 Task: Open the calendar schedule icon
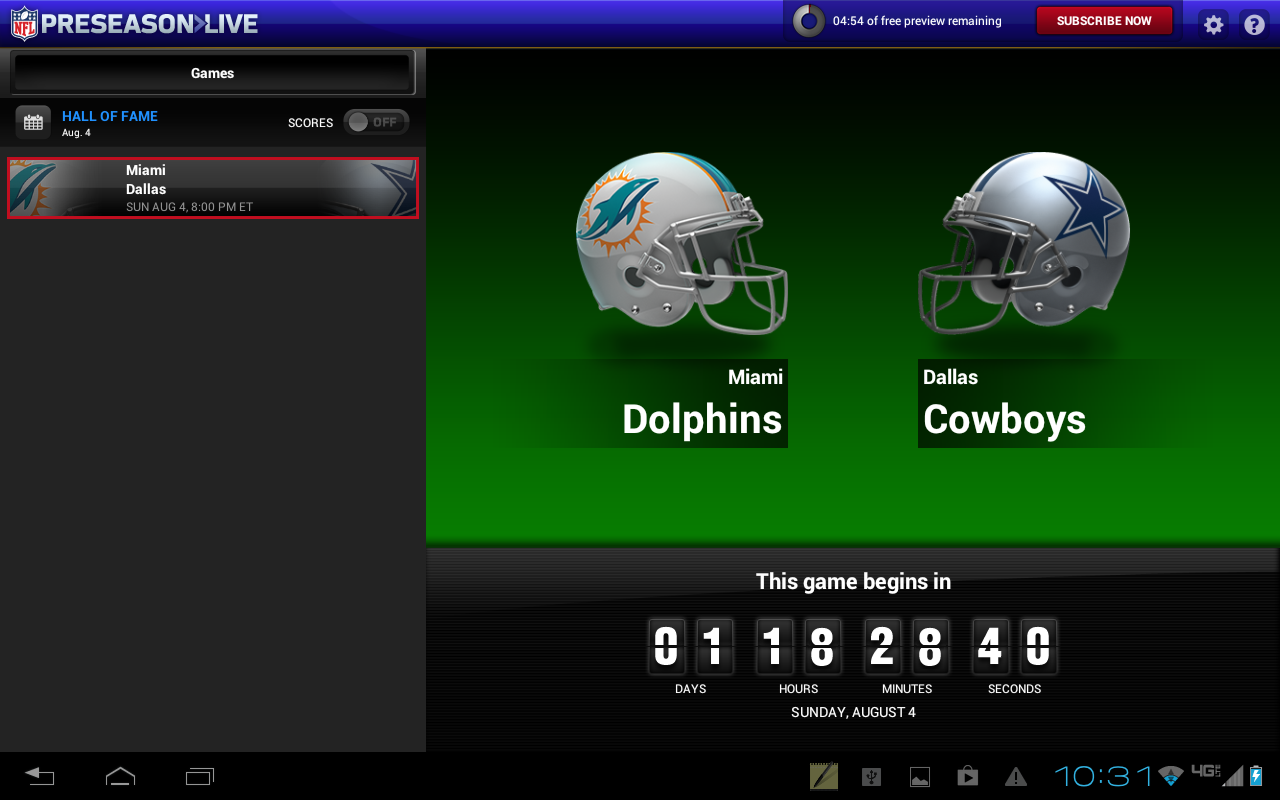pyautogui.click(x=33, y=123)
